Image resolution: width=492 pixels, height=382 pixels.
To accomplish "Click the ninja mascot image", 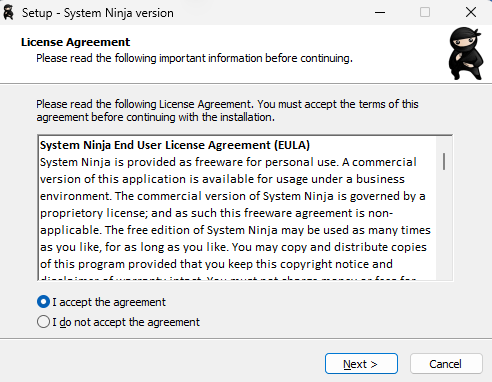I will tap(466, 54).
